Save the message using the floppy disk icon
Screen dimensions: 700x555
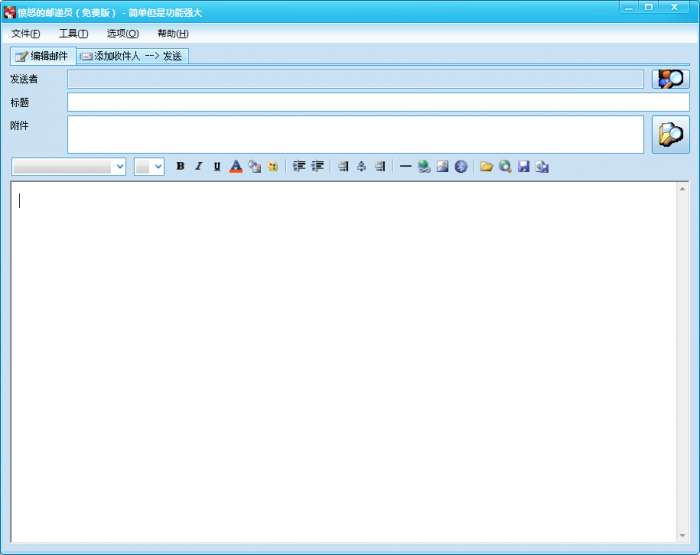tap(523, 167)
